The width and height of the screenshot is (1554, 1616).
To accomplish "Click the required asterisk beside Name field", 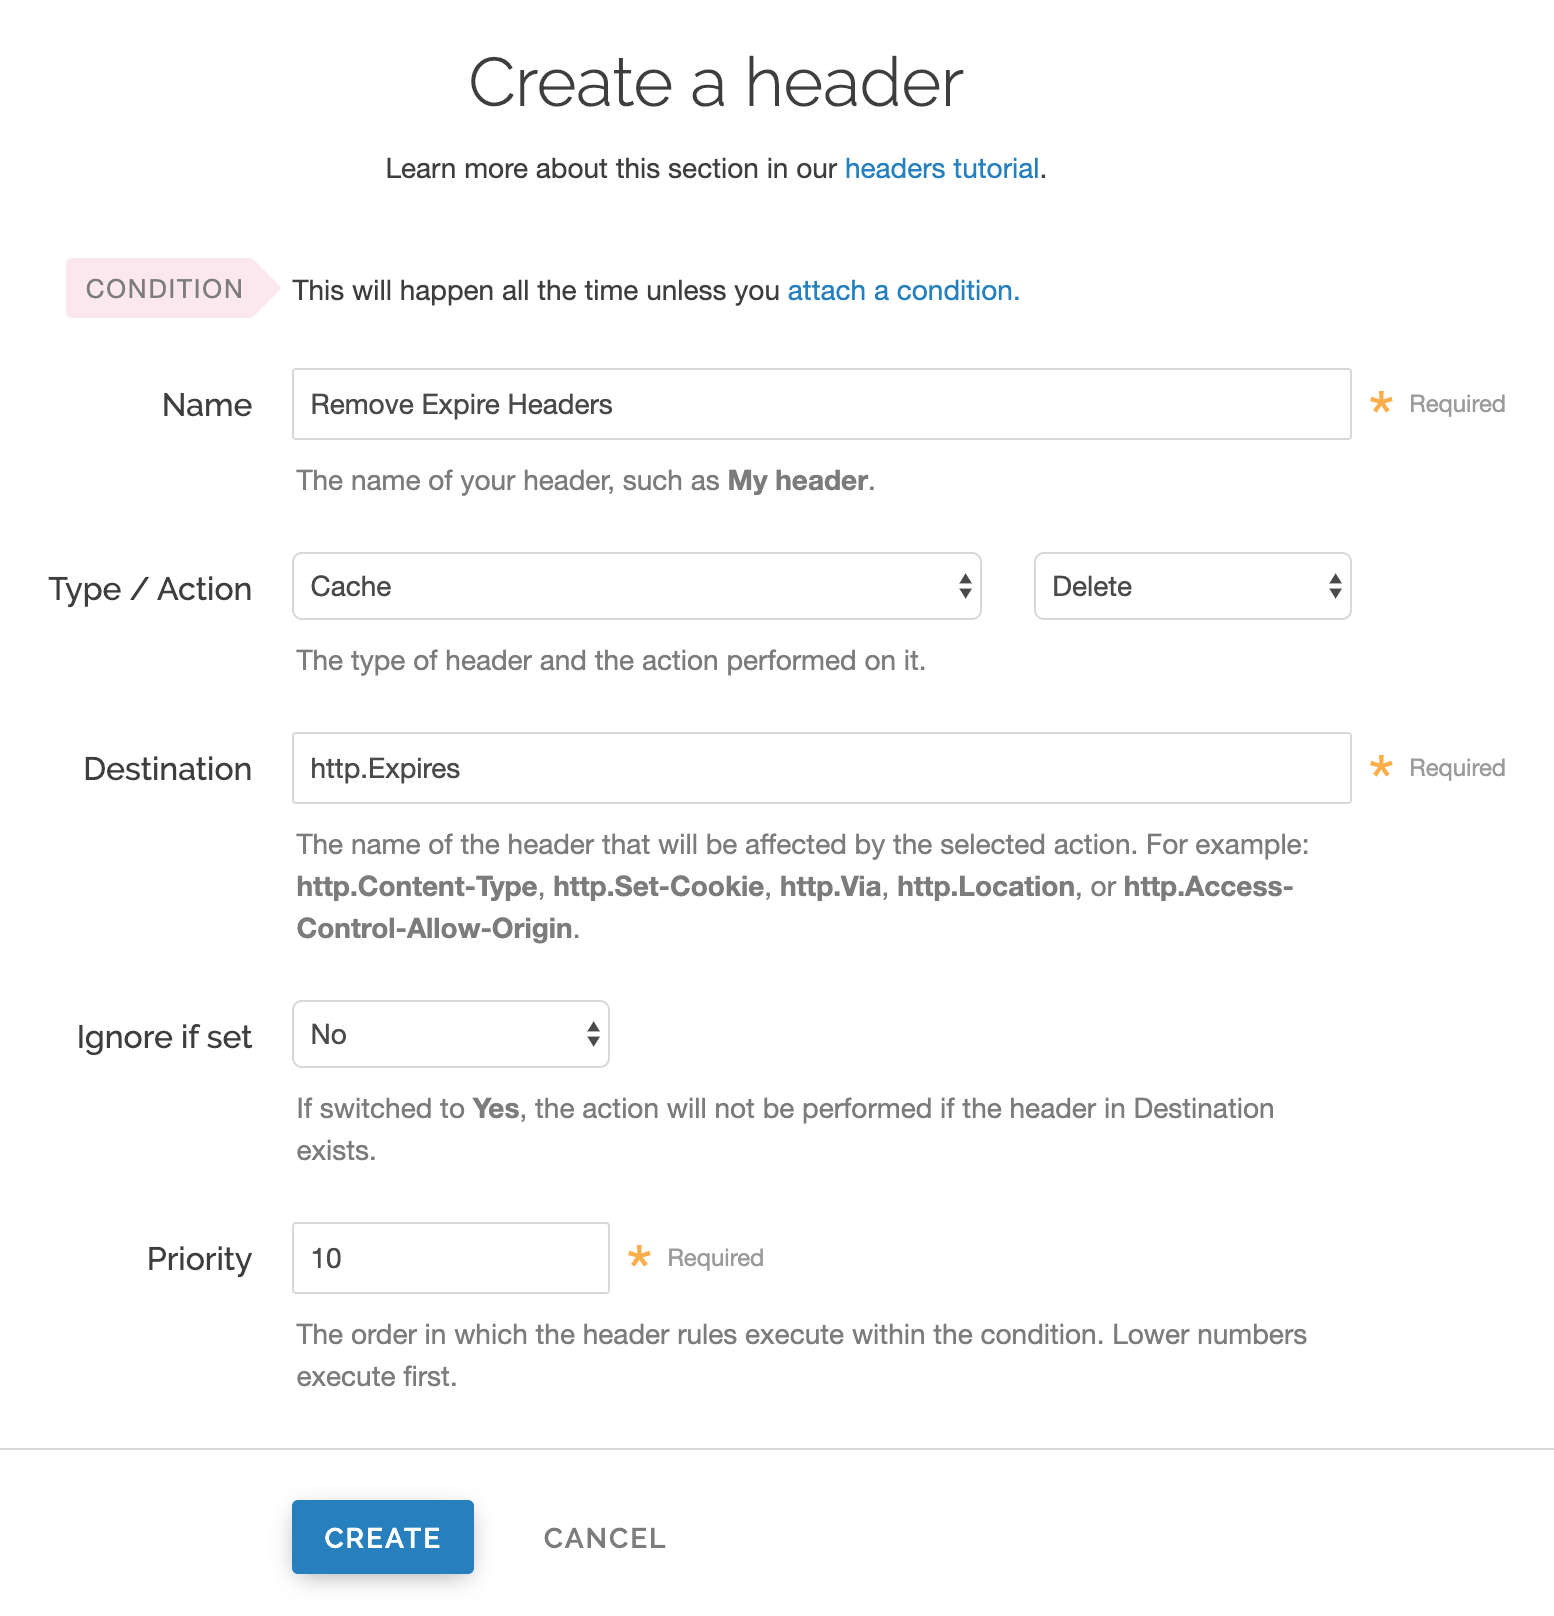I will tap(1381, 403).
